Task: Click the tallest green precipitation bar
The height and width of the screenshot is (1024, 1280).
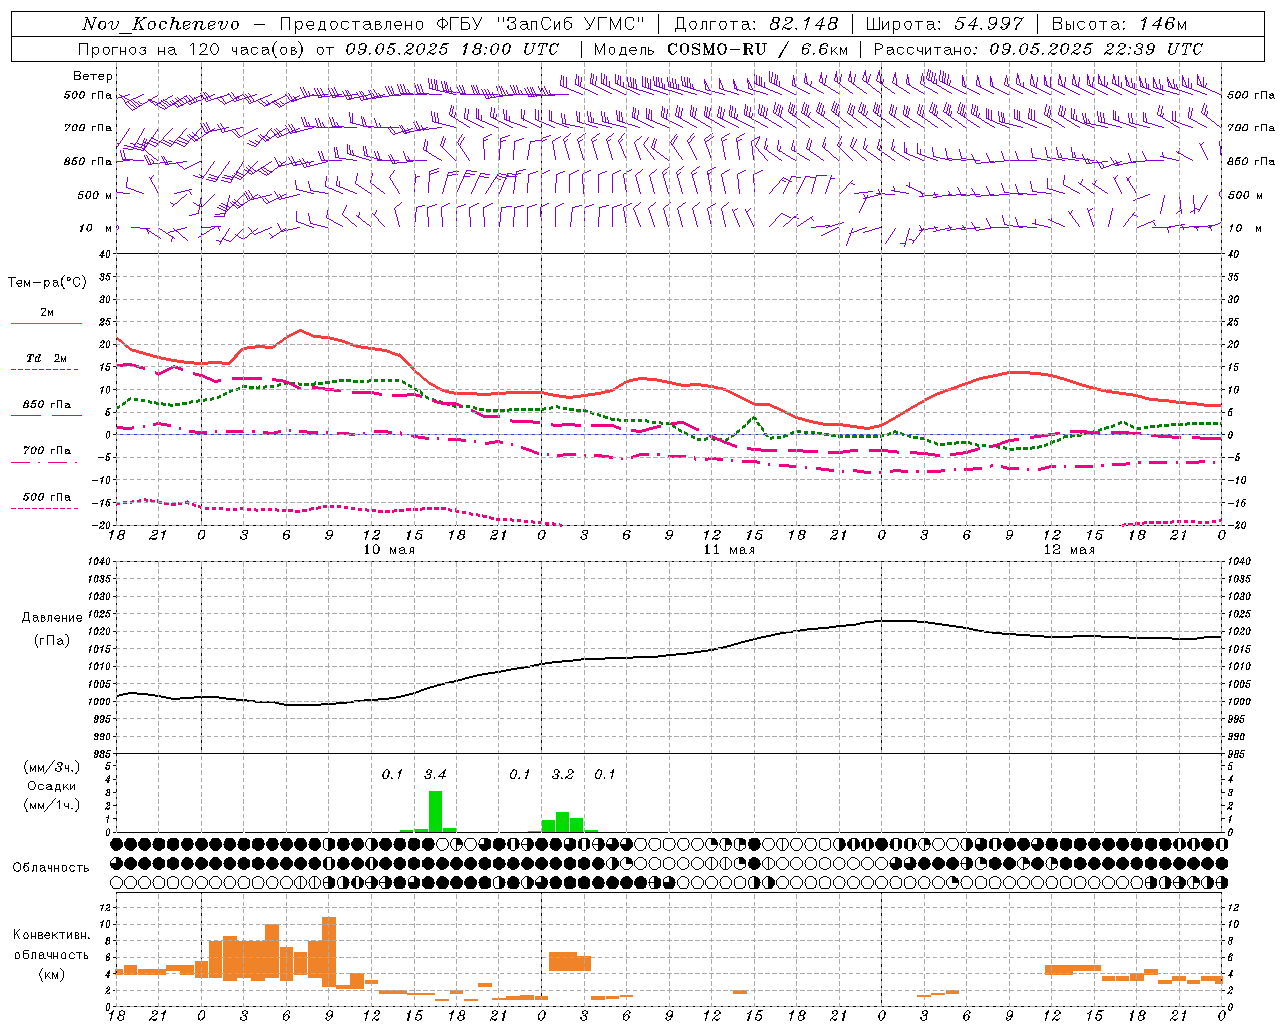Action: click(x=435, y=812)
